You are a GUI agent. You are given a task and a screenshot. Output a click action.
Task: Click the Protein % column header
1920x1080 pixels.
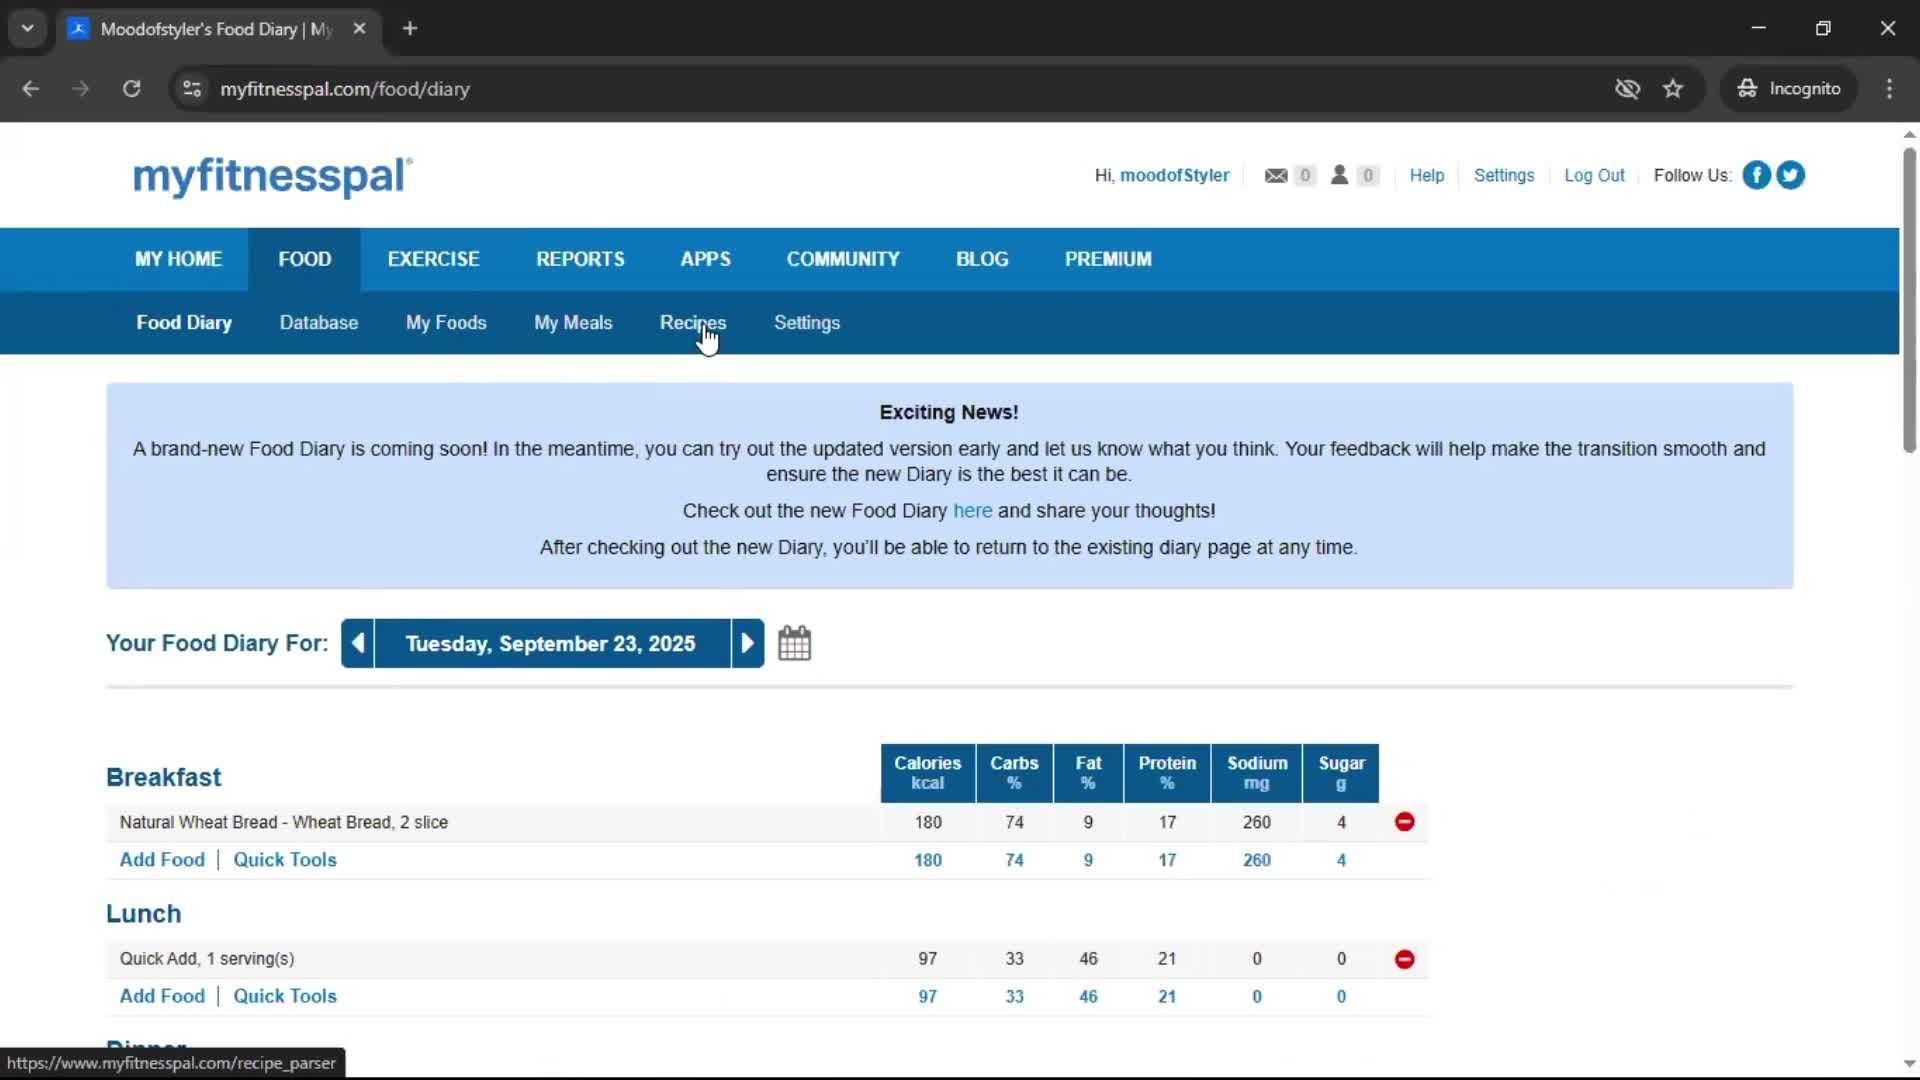pyautogui.click(x=1167, y=773)
